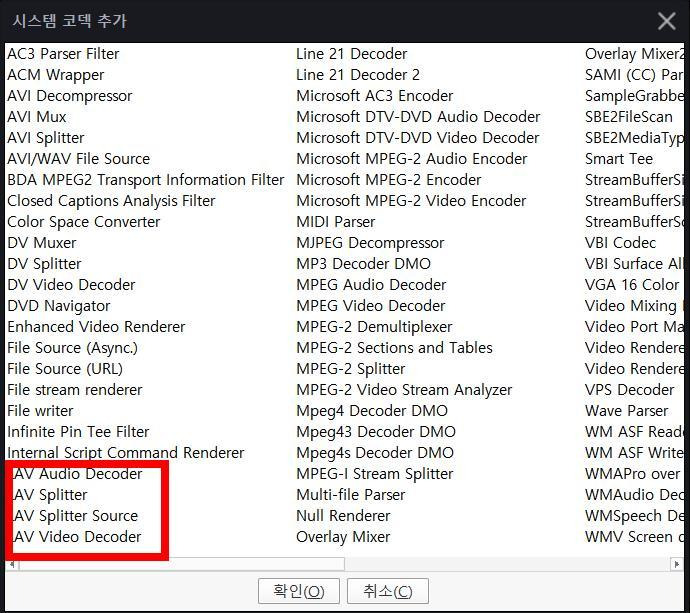Select VBI Codec entry

coord(620,243)
